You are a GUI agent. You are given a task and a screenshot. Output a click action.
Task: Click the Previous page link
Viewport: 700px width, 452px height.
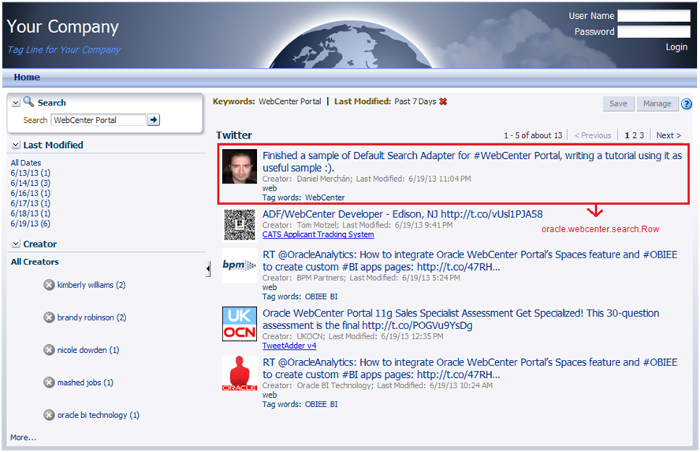(592, 135)
